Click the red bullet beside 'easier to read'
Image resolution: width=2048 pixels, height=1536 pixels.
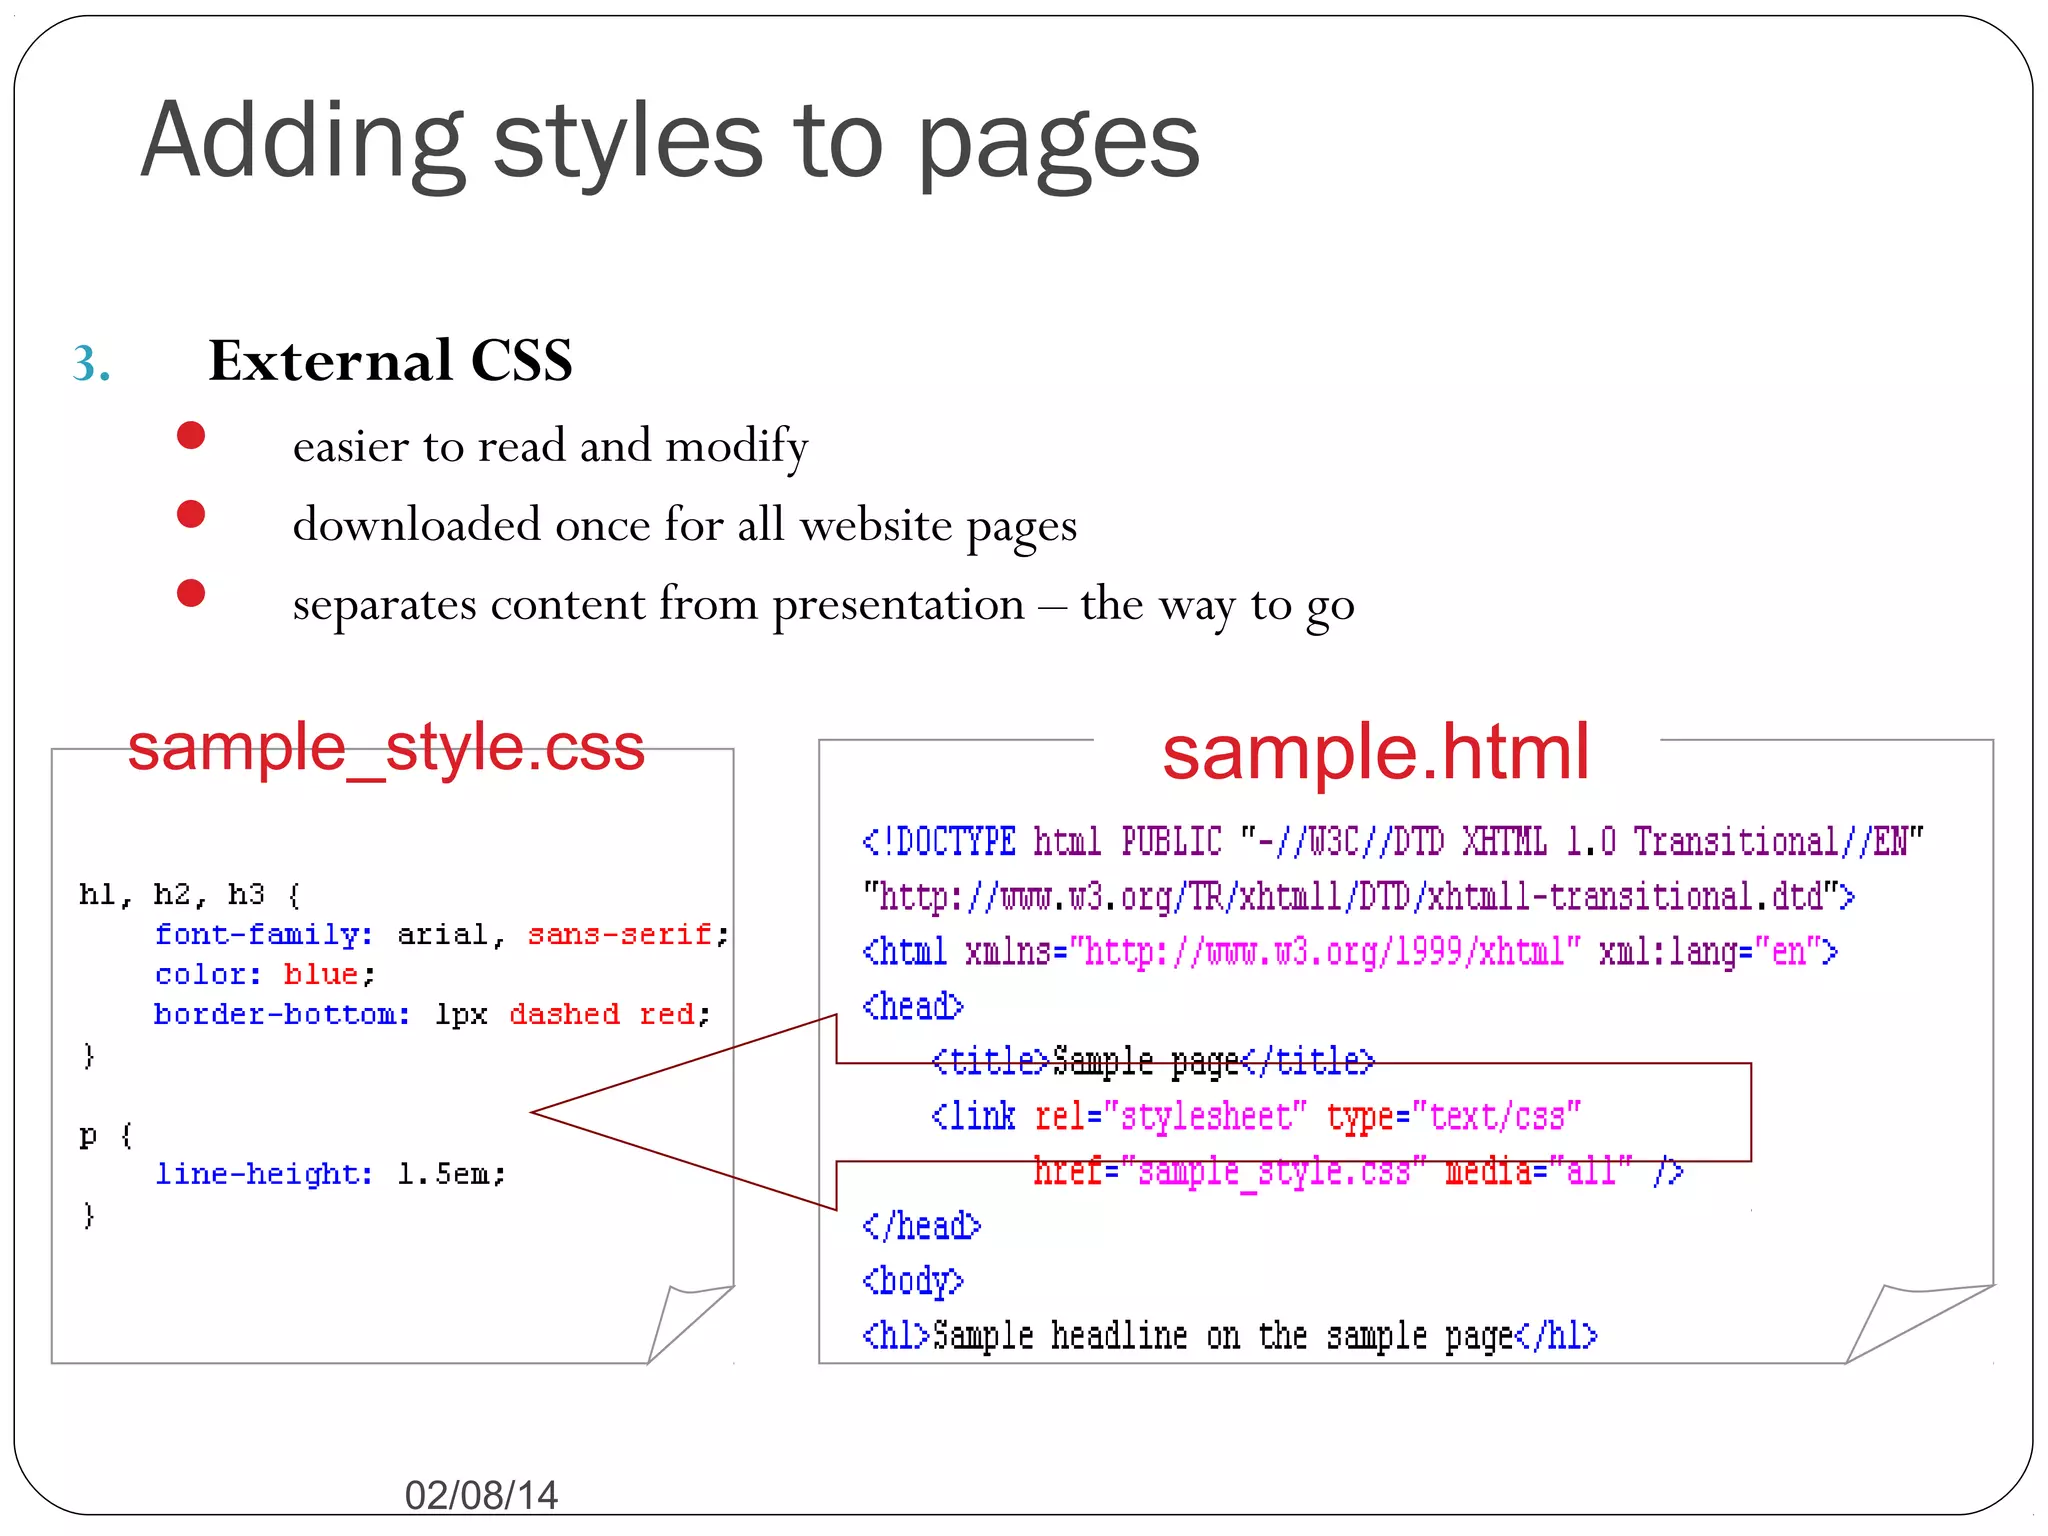191,435
